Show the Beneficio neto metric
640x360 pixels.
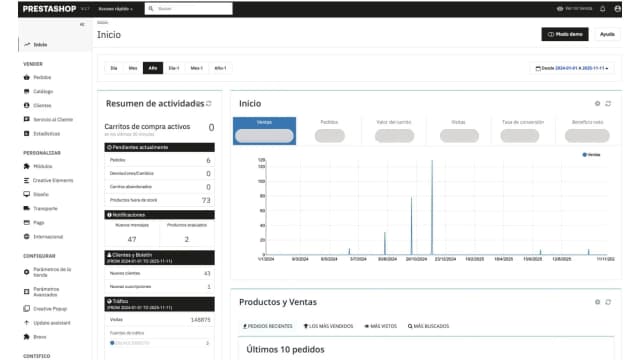(x=587, y=131)
